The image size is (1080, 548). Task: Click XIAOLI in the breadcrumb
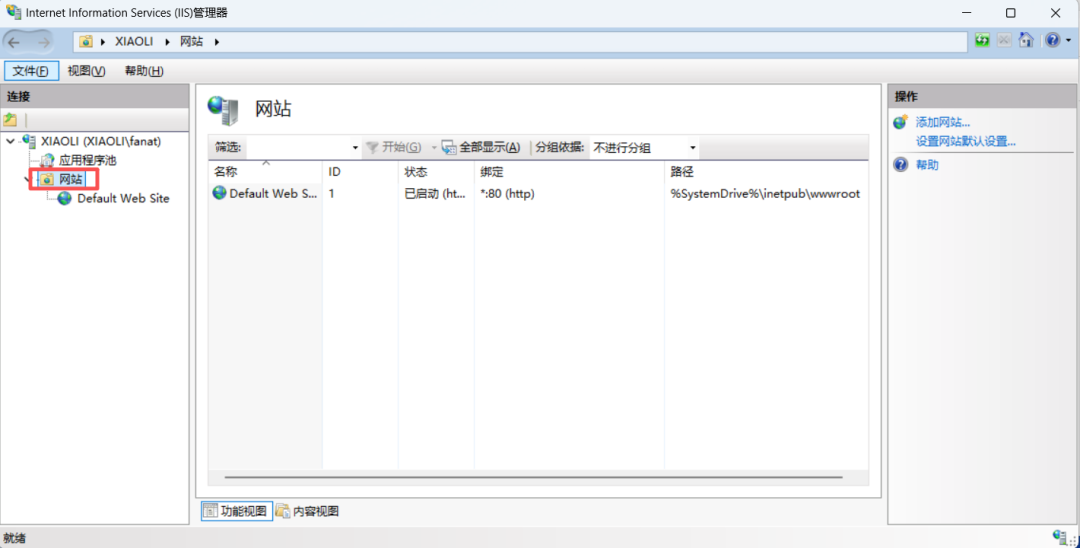pos(134,41)
